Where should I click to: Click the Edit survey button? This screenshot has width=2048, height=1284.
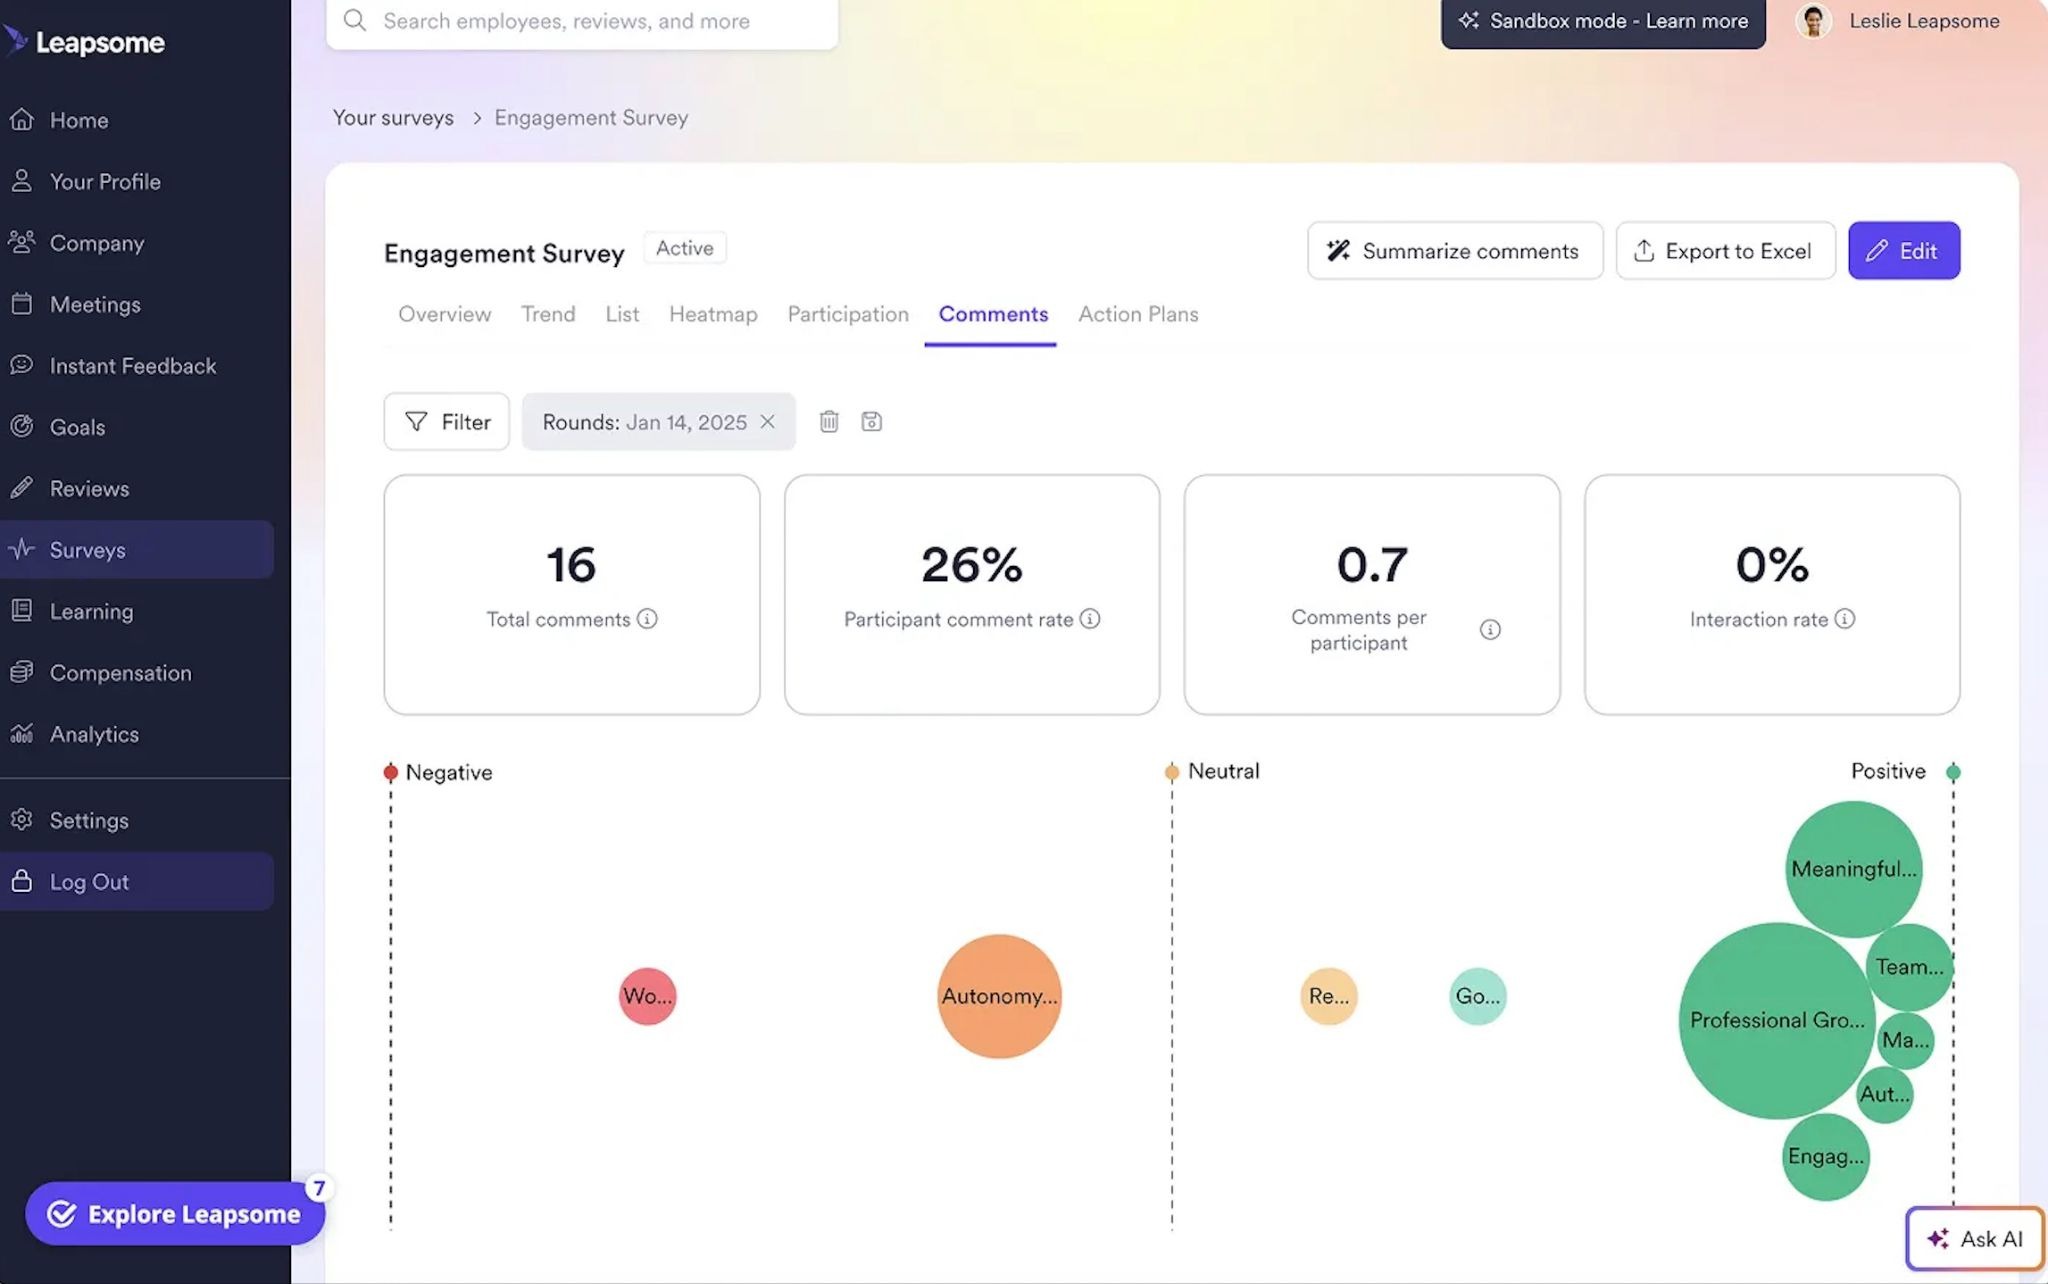pos(1904,251)
